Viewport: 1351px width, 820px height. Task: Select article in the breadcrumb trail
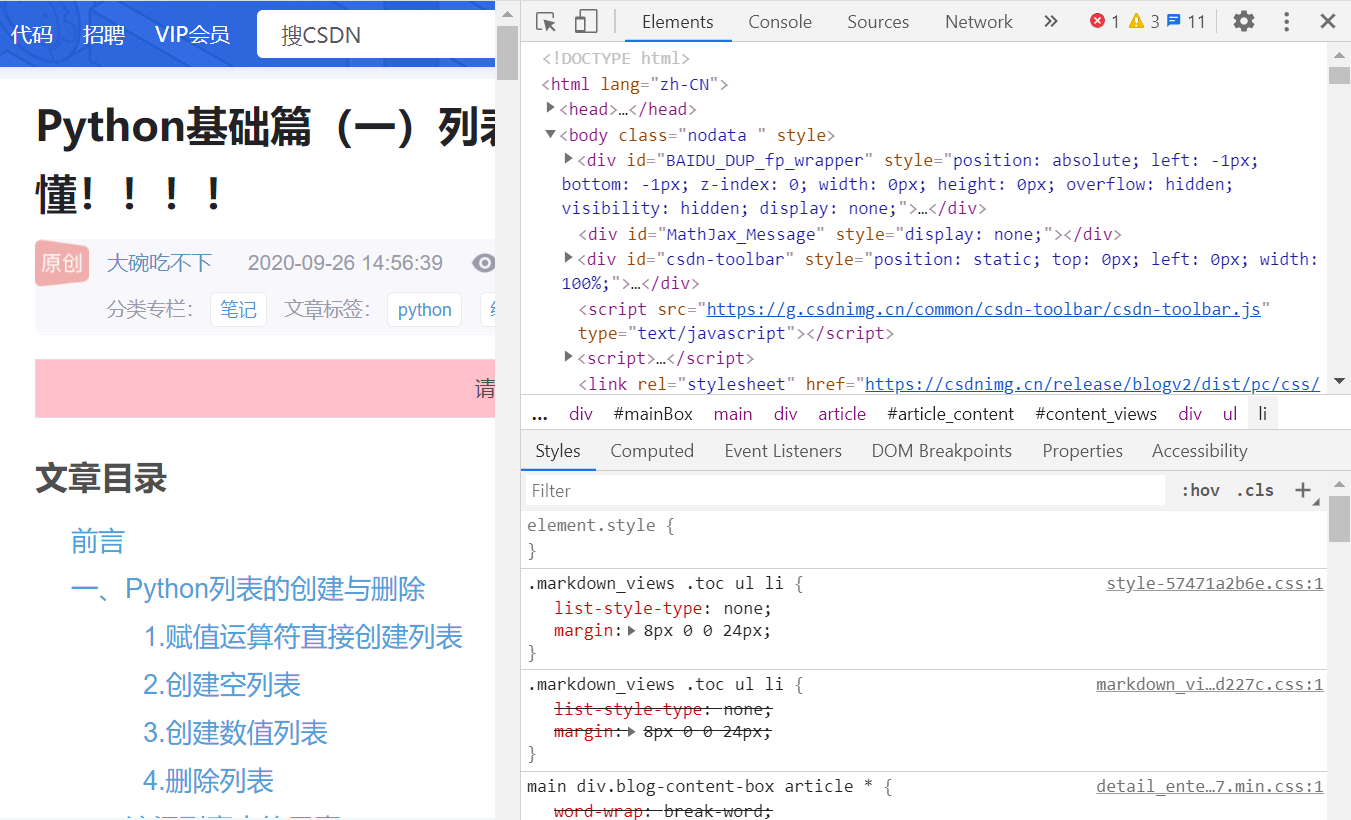(842, 414)
